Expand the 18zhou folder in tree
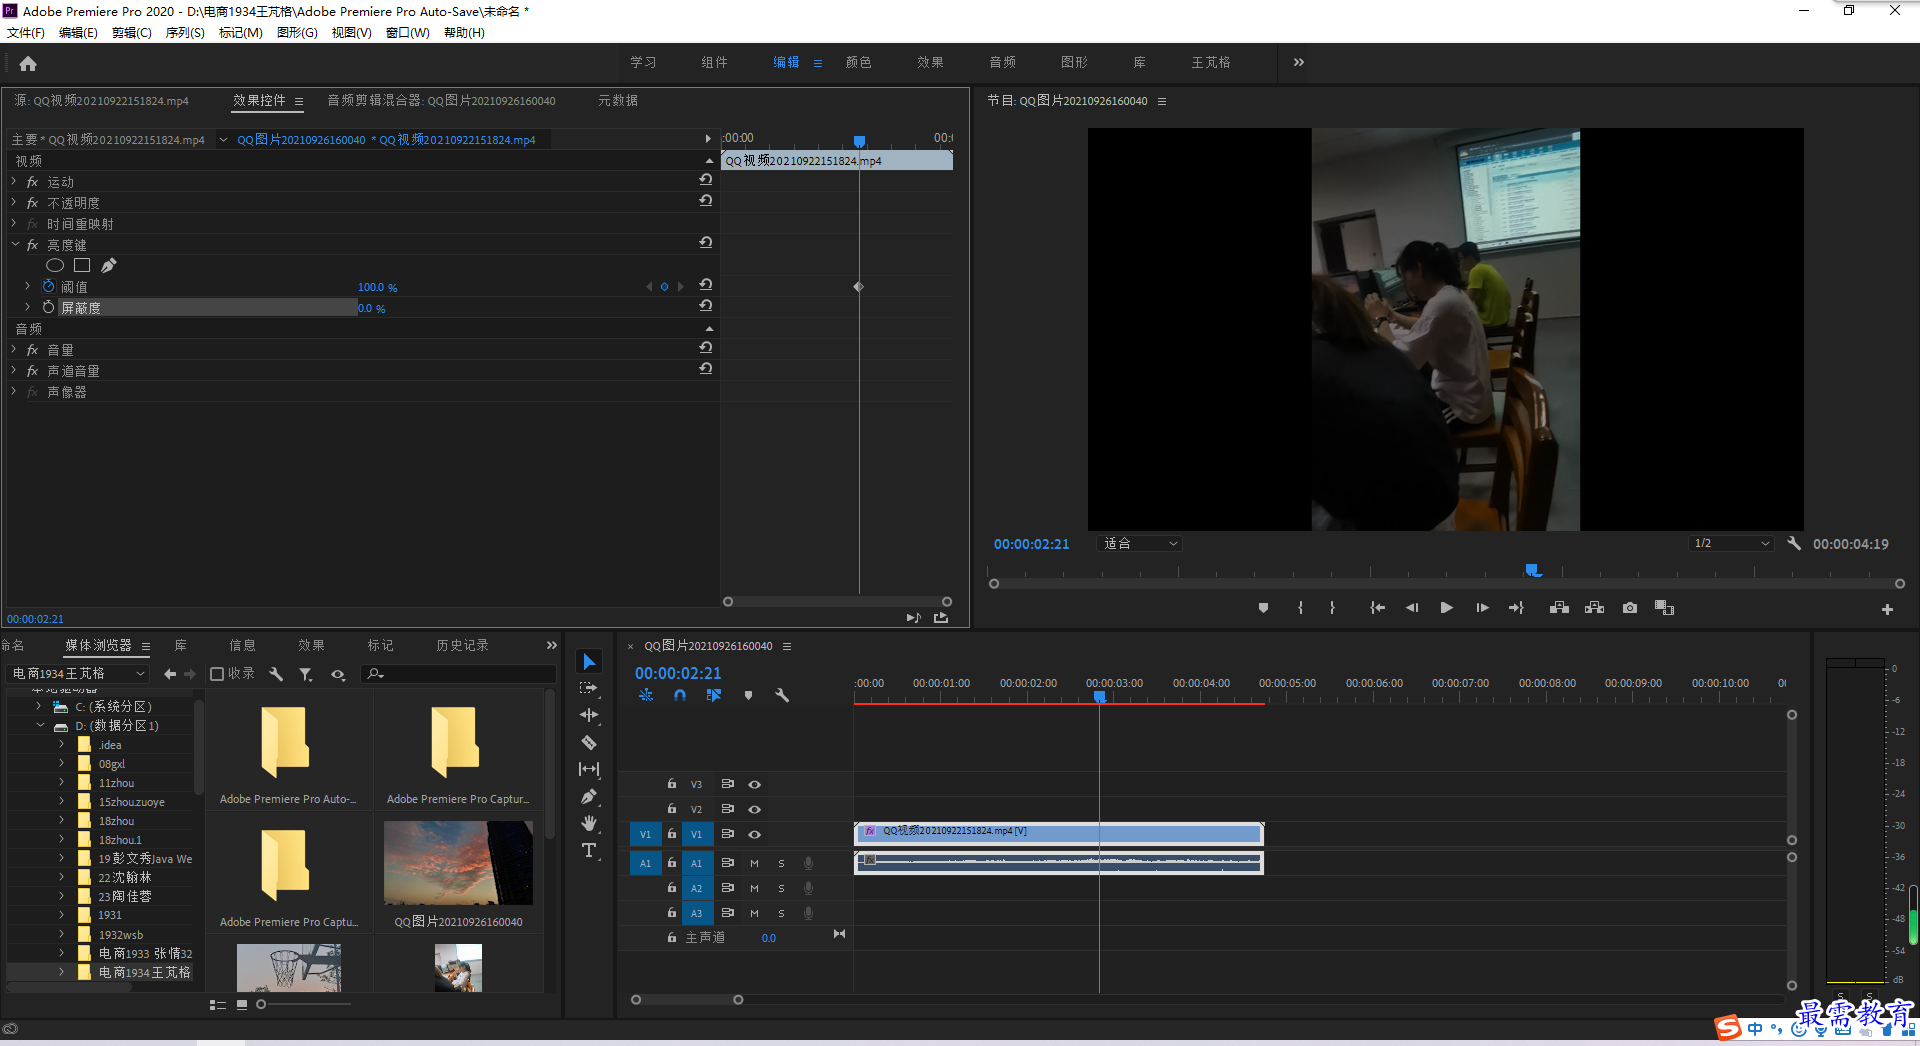This screenshot has width=1920, height=1046. pyautogui.click(x=61, y=820)
